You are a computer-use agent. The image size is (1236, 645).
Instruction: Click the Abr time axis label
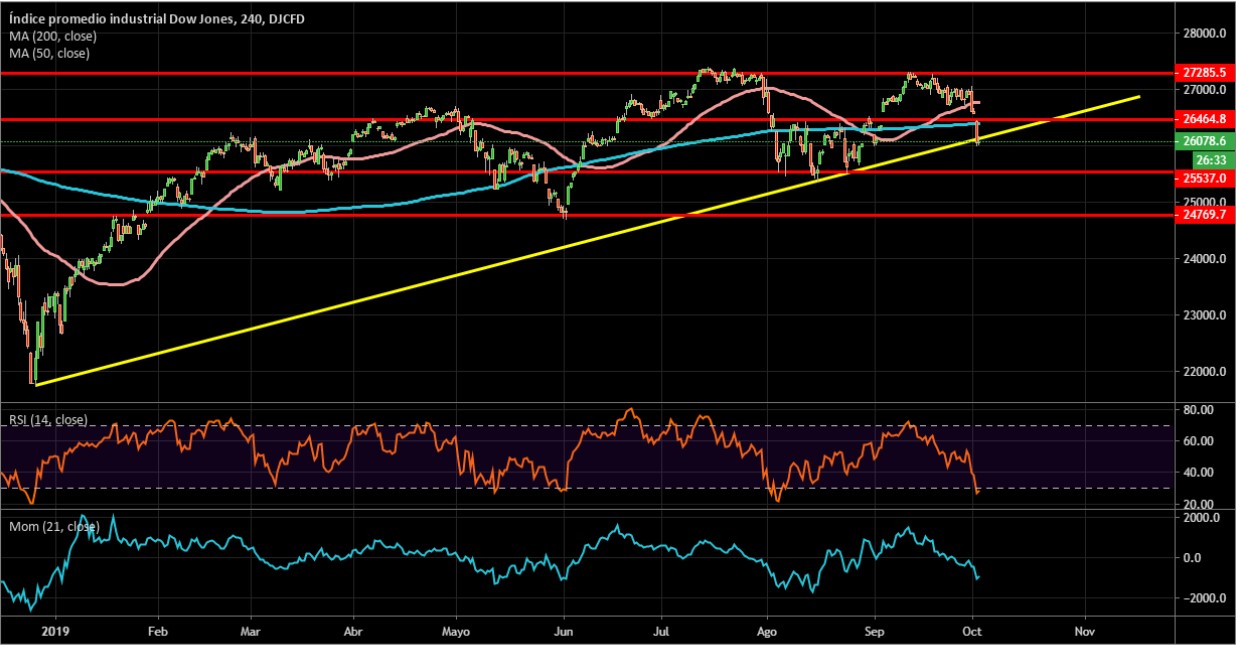pyautogui.click(x=353, y=632)
